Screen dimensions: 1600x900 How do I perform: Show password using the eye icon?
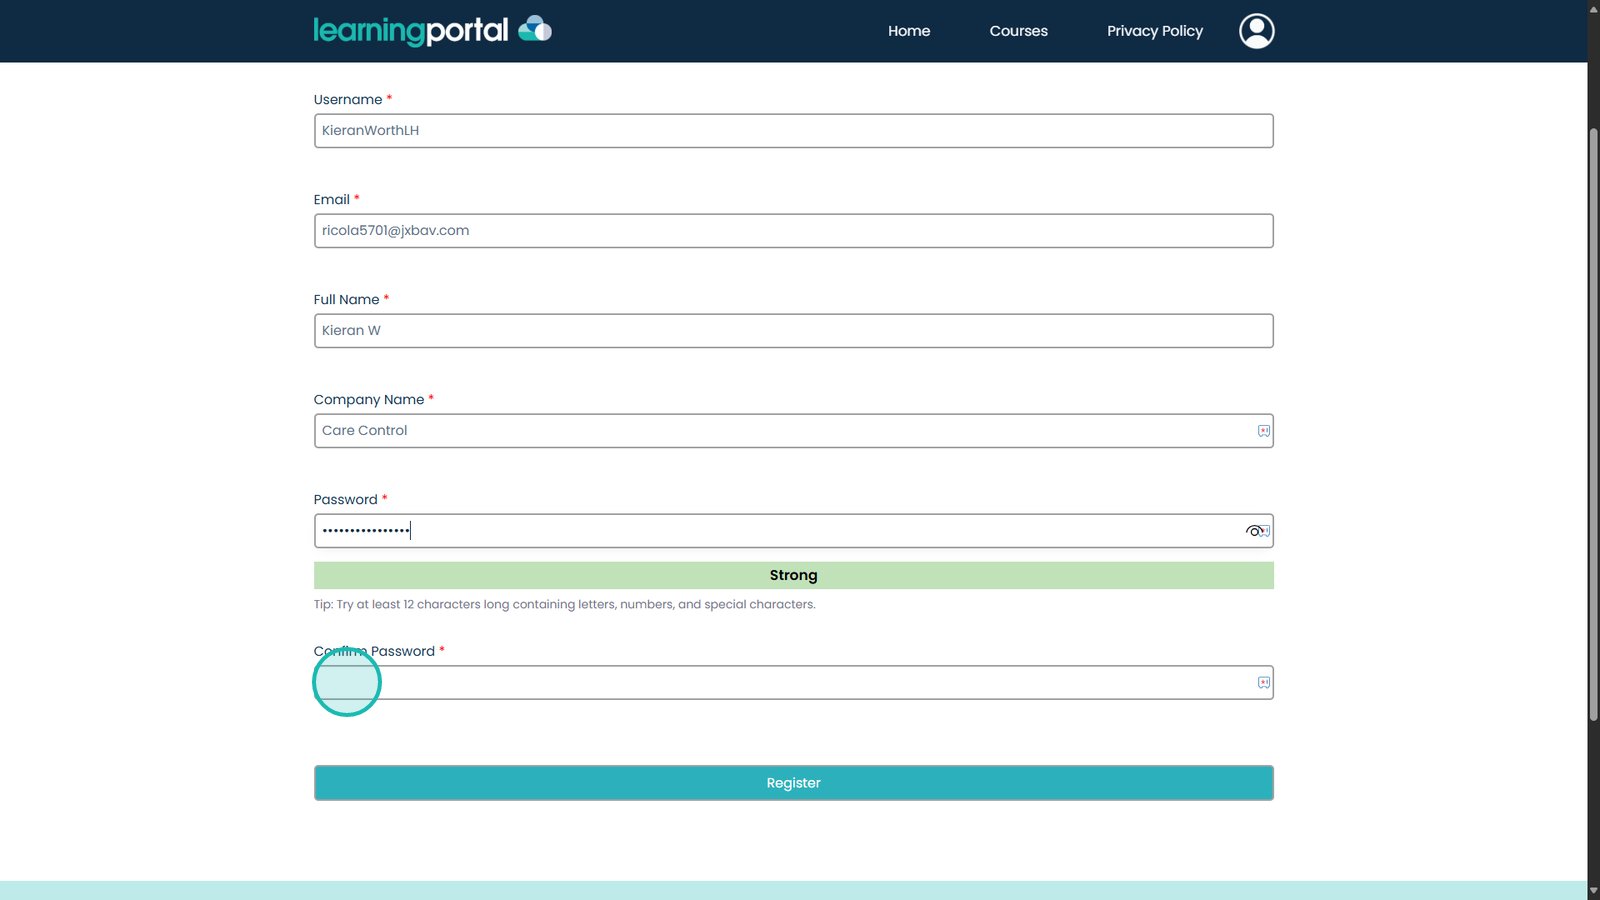(1253, 531)
